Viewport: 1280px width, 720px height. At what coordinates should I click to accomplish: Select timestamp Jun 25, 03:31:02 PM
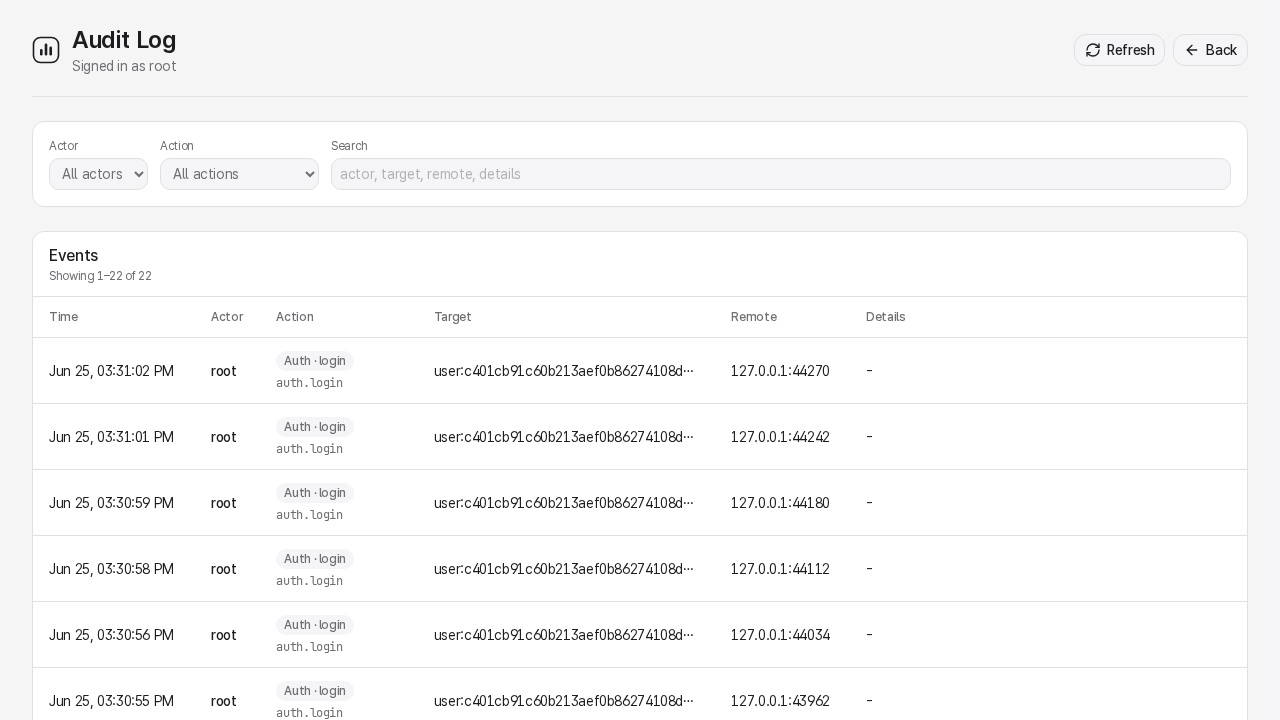pos(111,371)
